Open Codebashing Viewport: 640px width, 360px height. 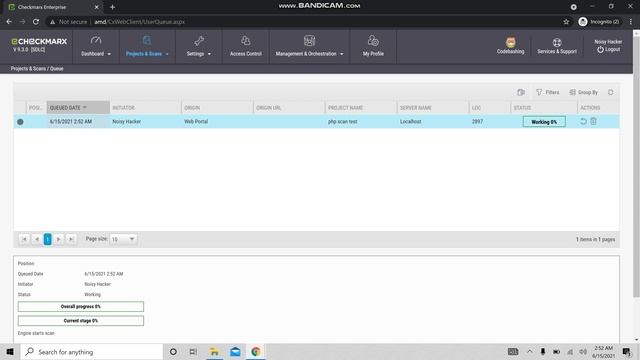coord(510,46)
